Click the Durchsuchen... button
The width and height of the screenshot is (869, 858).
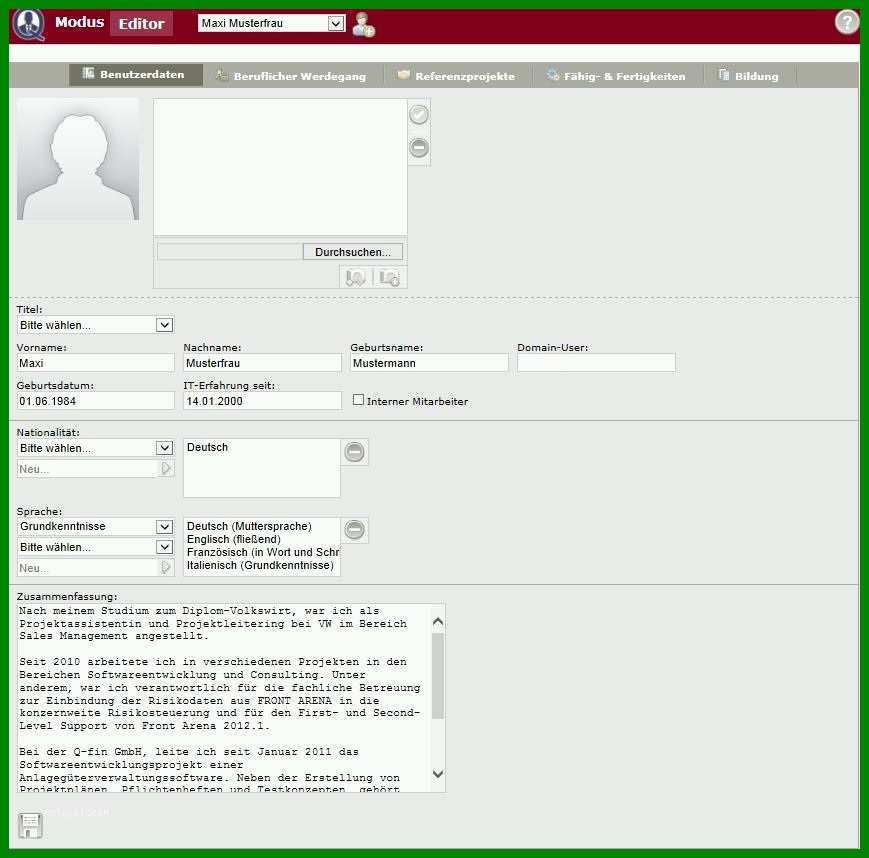(x=352, y=252)
